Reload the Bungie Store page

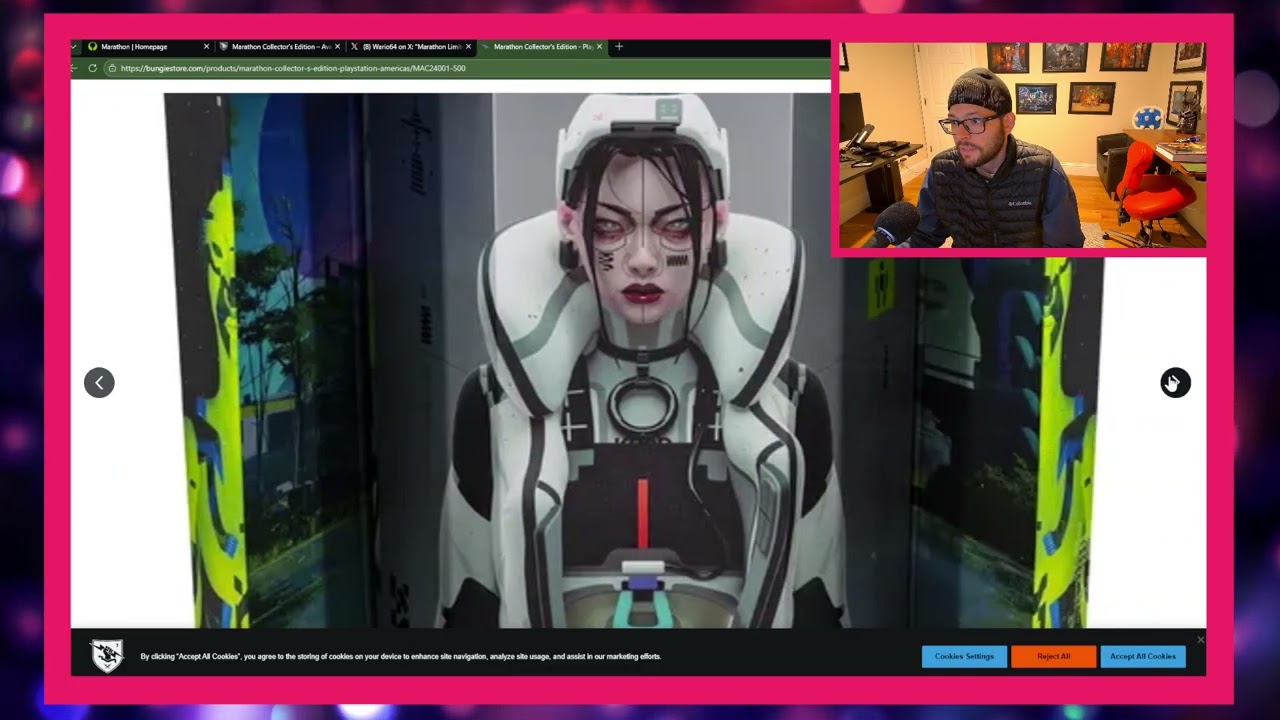click(x=92, y=68)
